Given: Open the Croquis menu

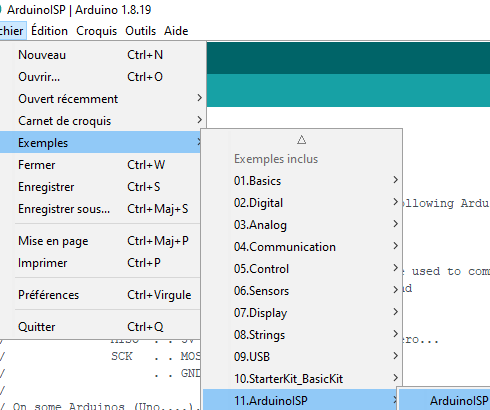Looking at the screenshot, I should click(x=96, y=31).
